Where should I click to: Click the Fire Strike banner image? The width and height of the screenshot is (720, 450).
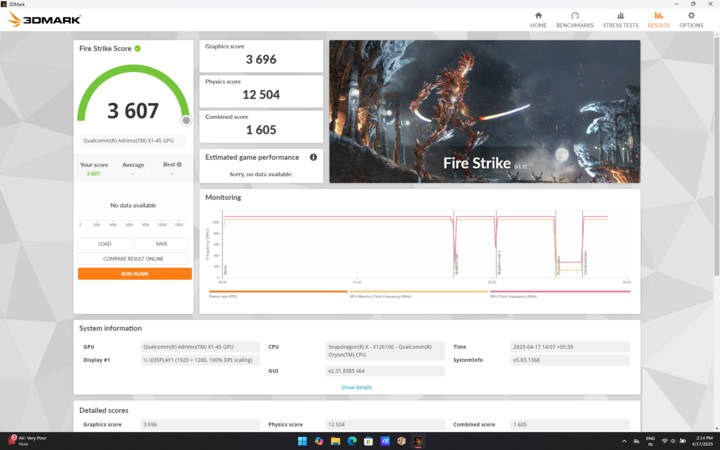pos(484,111)
